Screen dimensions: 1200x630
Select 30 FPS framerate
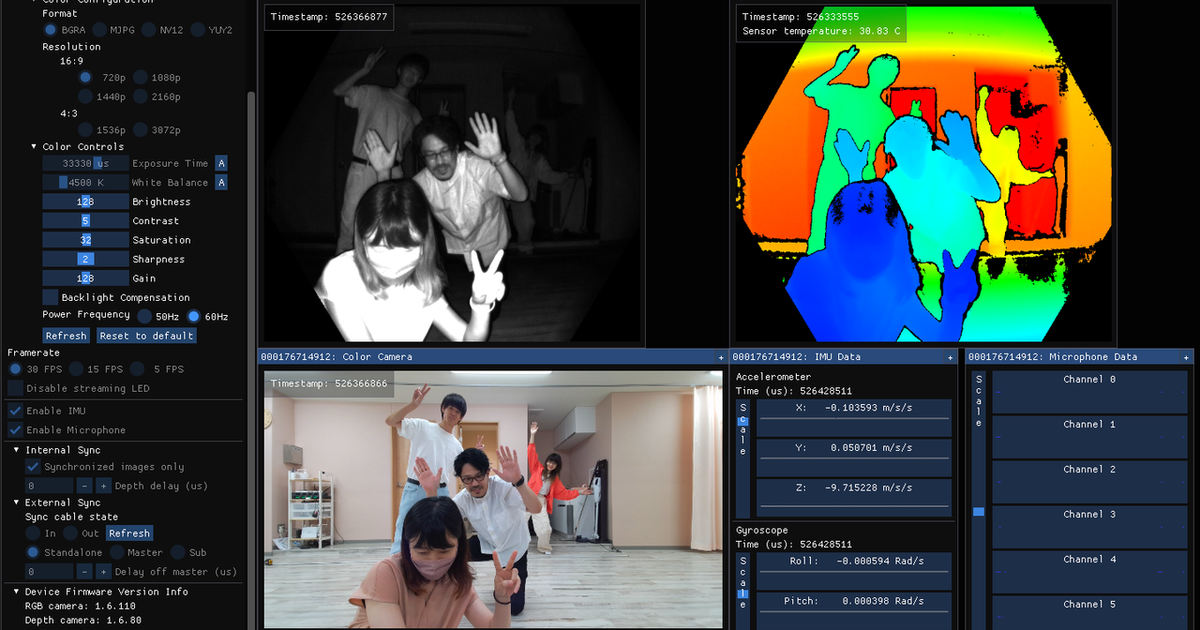15,369
